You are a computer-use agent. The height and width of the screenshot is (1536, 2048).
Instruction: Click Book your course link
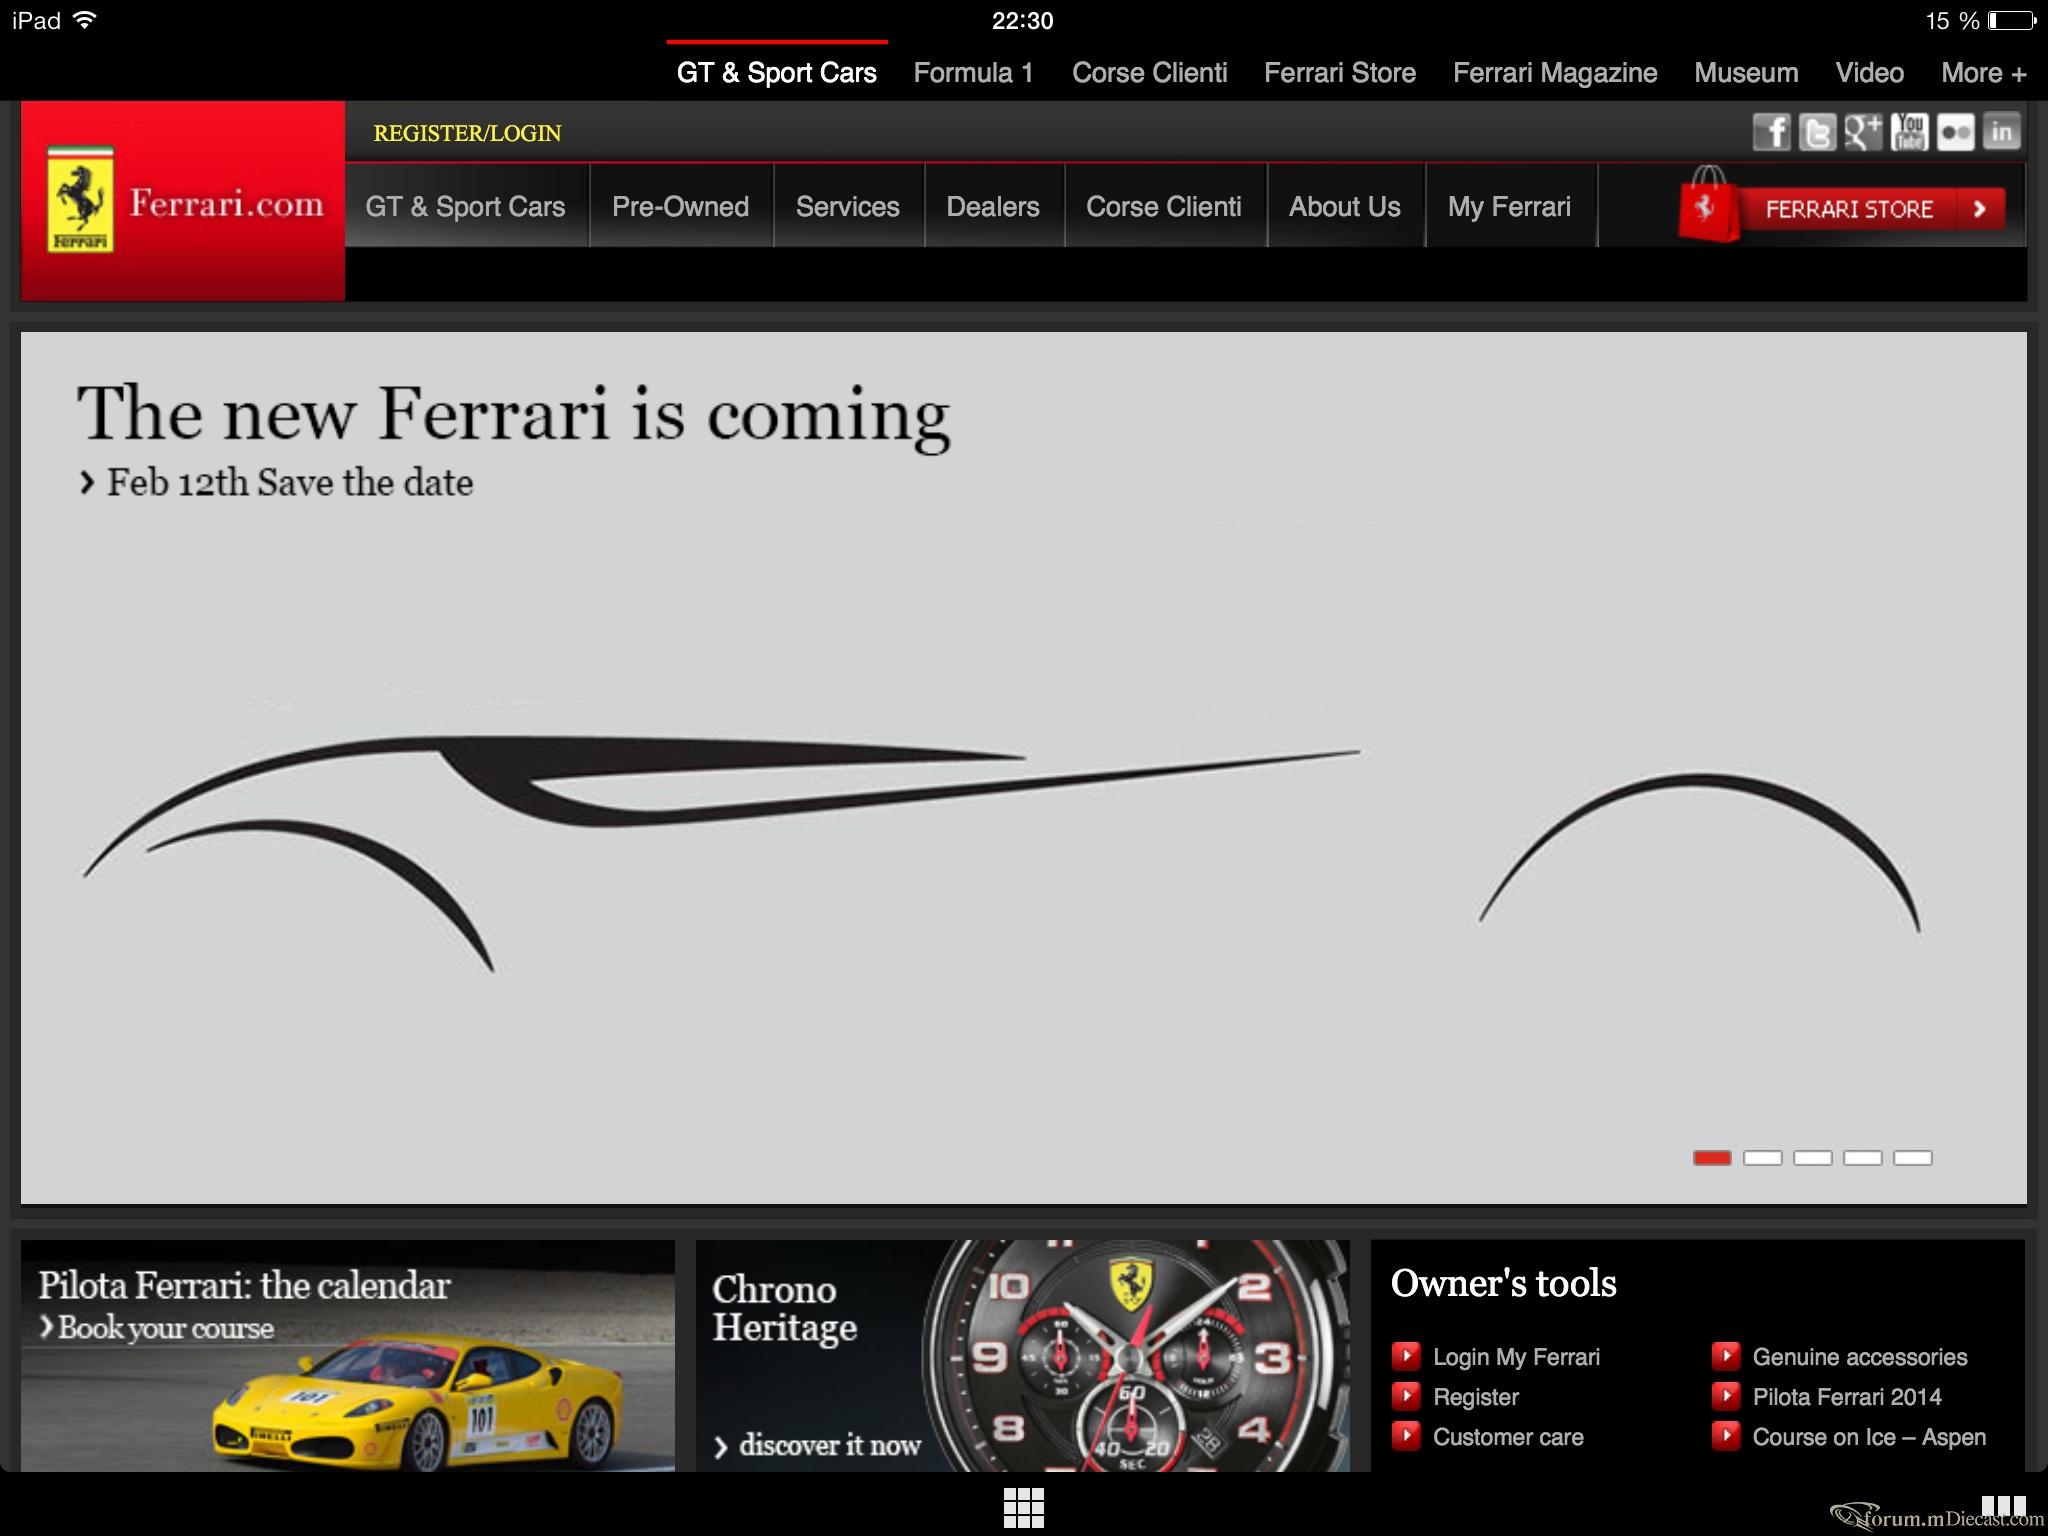click(156, 1328)
